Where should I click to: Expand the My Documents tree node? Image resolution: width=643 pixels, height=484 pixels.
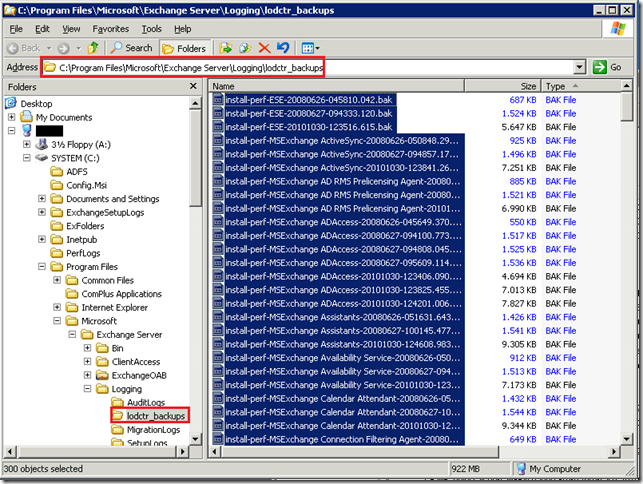[11, 117]
